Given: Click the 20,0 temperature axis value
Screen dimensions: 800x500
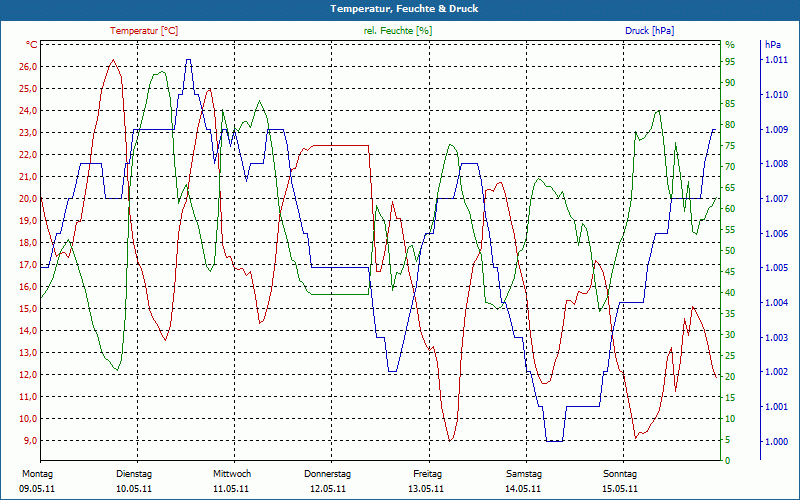Looking at the screenshot, I should click(x=28, y=198).
